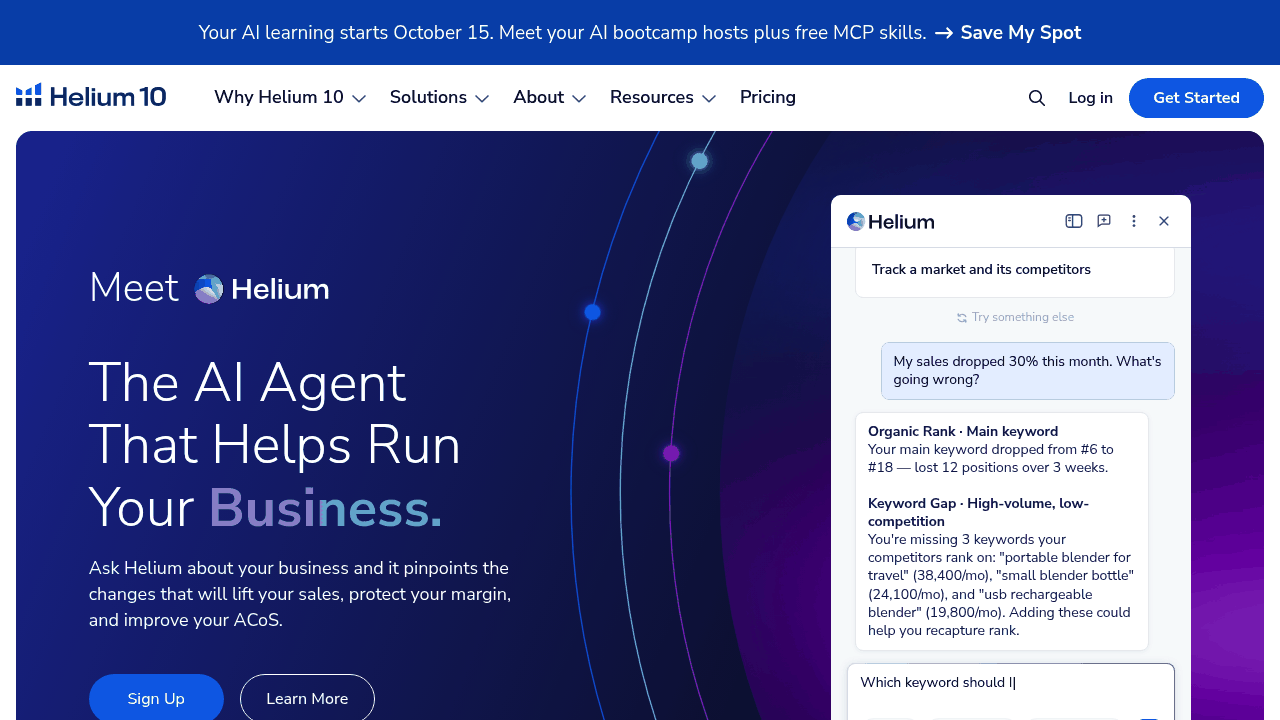This screenshot has height=720, width=1280.
Task: Toggle the sidebar panel icon in Helium chat
Action: point(1074,221)
